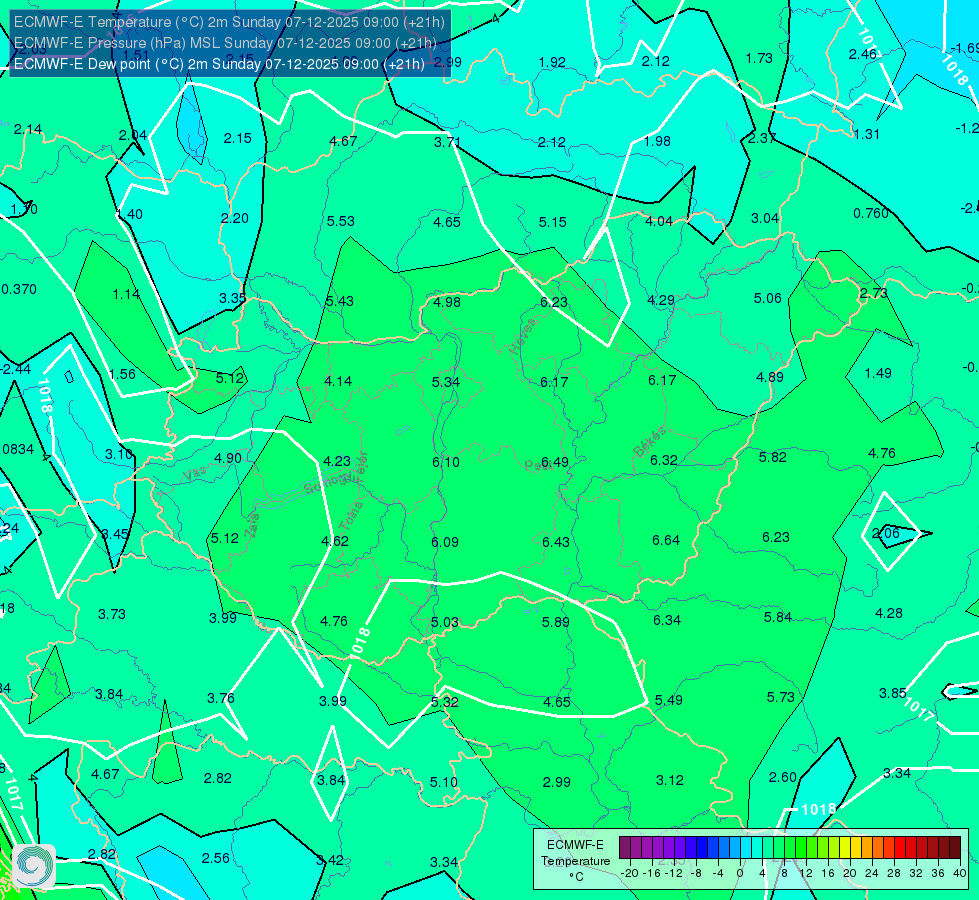
Task: Click the 1.73 temperature value
Action: (x=759, y=58)
